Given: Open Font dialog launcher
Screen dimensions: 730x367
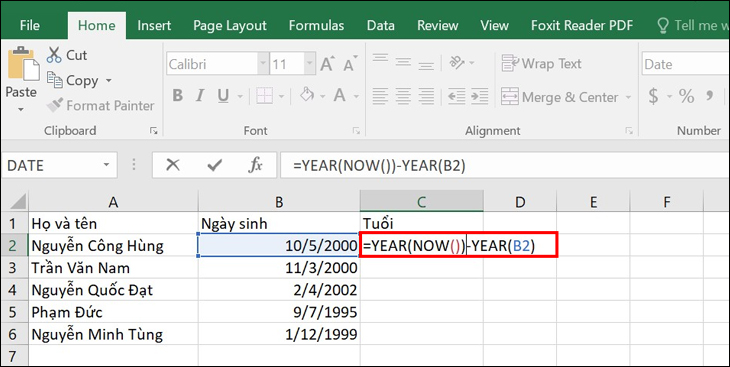Looking at the screenshot, I should pos(356,131).
